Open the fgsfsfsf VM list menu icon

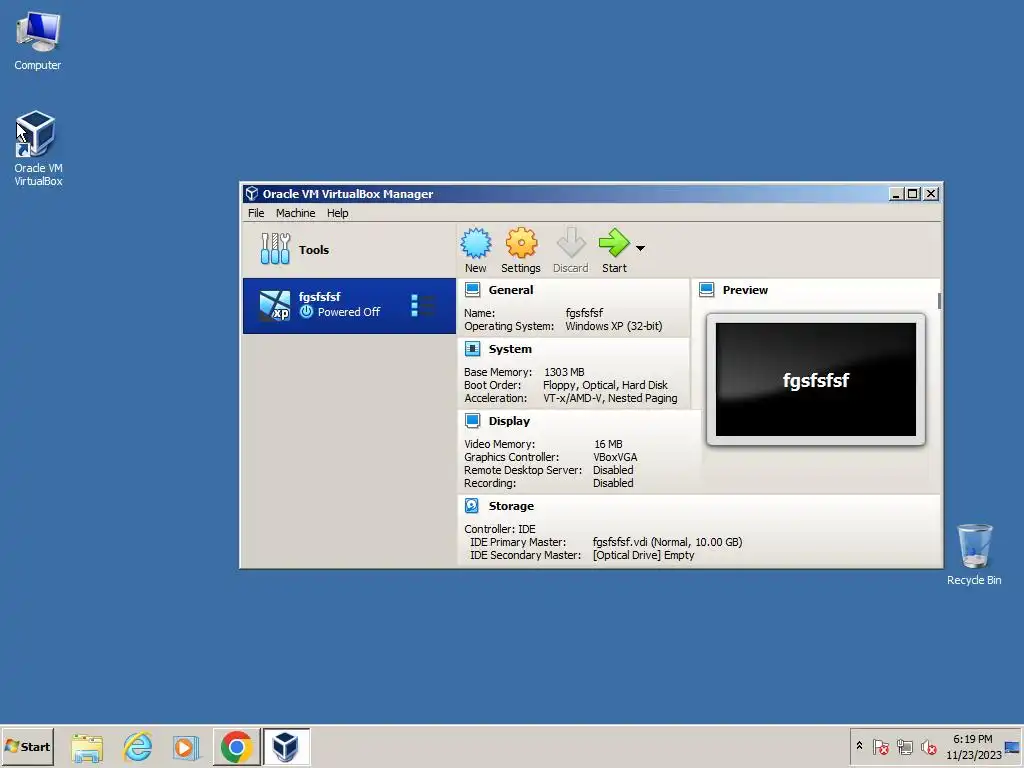click(423, 306)
